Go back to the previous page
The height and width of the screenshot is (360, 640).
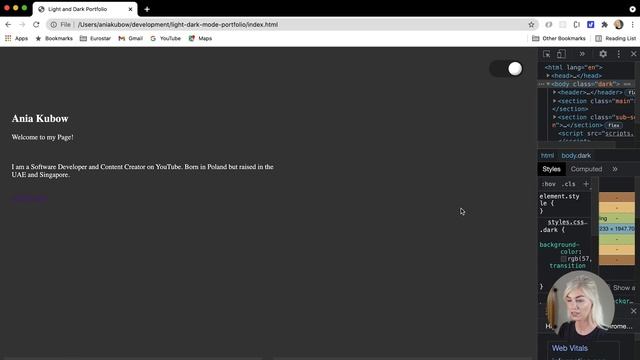(x=8, y=24)
